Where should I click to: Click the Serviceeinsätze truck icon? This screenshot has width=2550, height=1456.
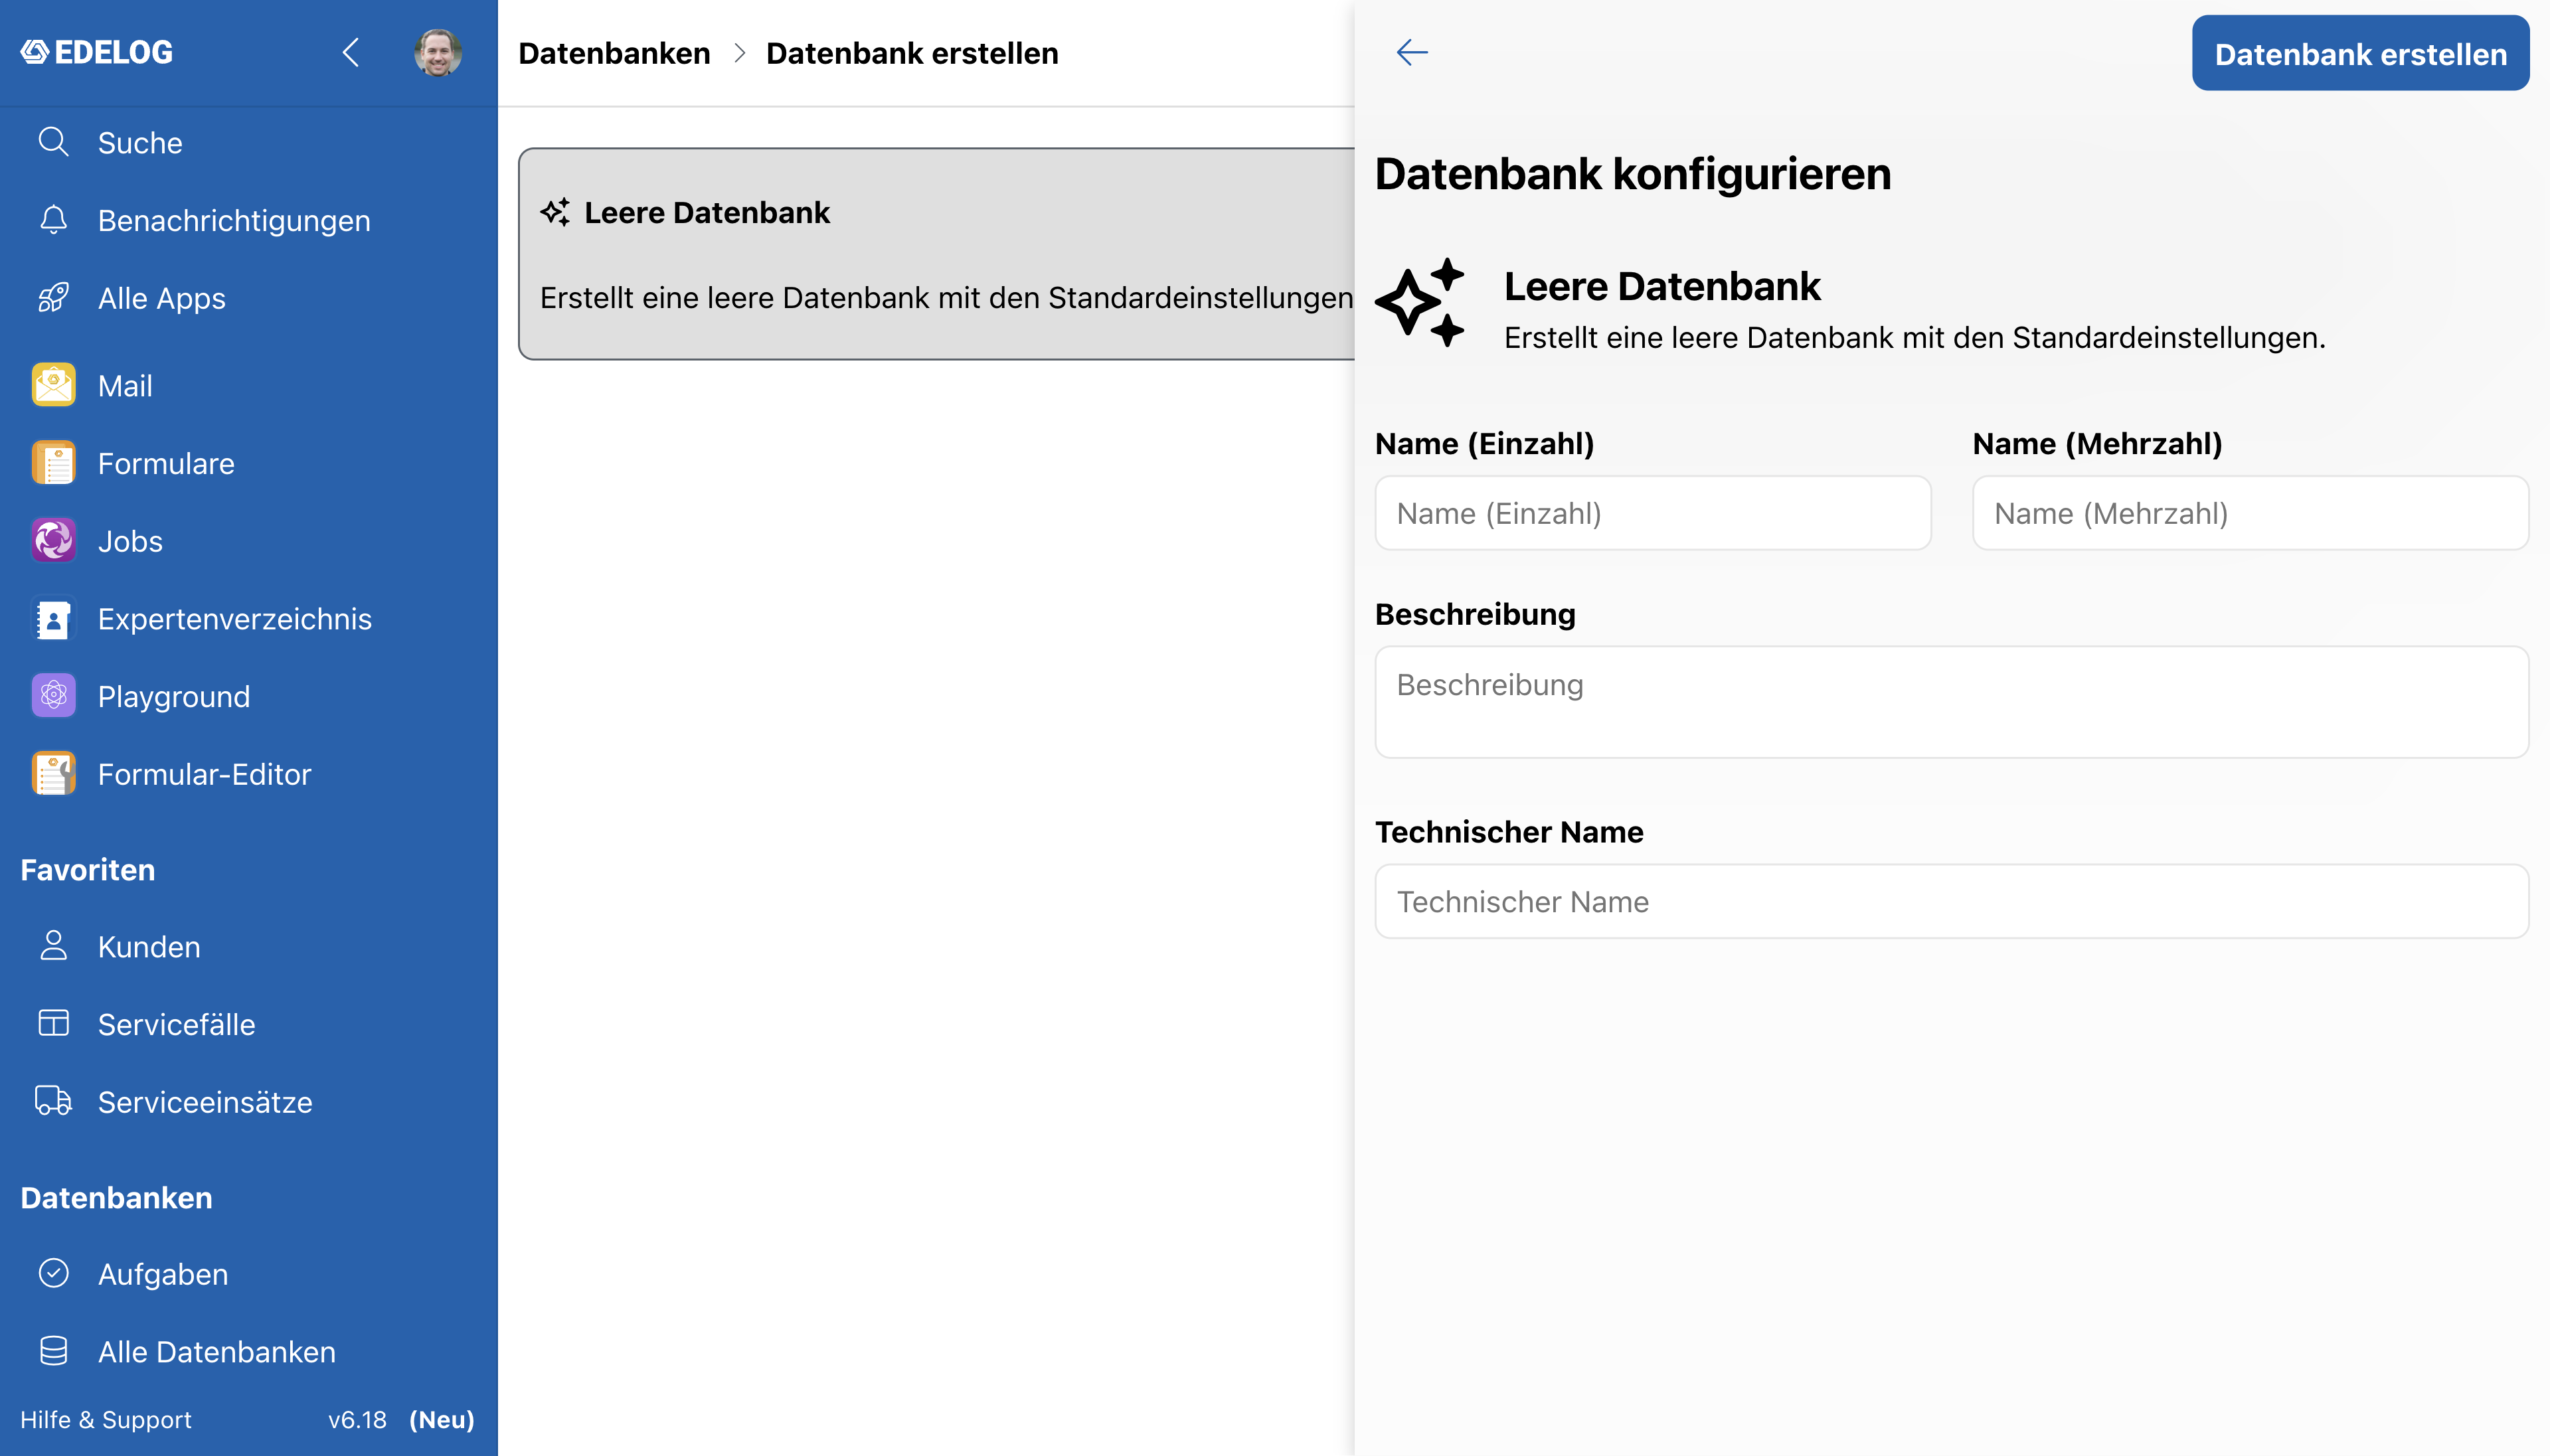point(53,1101)
